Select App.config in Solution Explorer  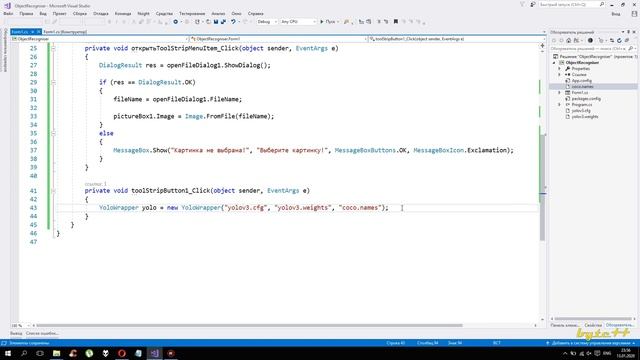582,81
